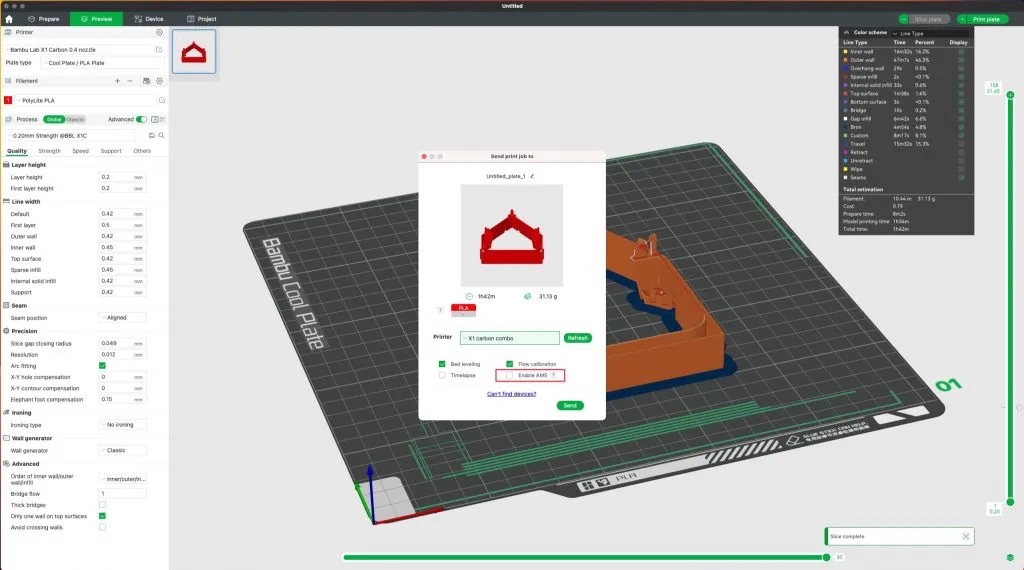Screen dimensions: 1024x570
Task: Click the Send button
Action: tap(569, 405)
